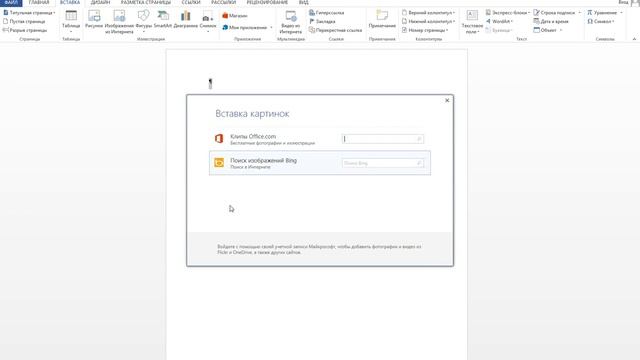Click the user account avatar icon
This screenshot has height=360, width=640.
pyautogui.click(x=635, y=3)
